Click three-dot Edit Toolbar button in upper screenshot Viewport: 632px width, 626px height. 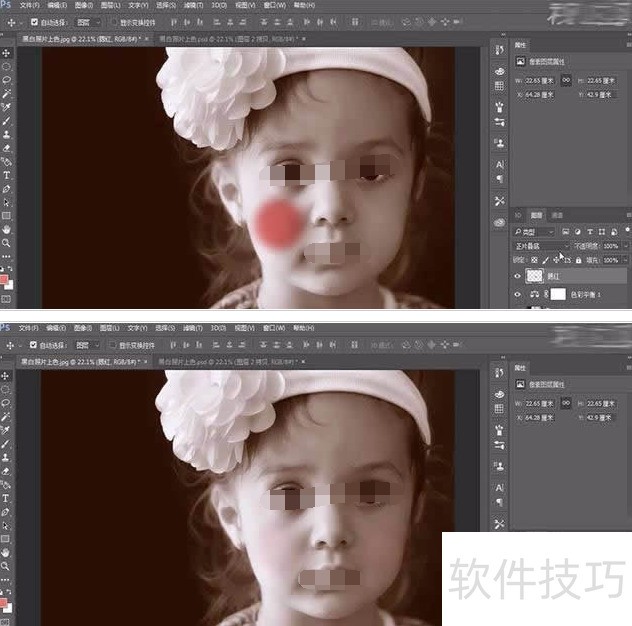coord(6,256)
